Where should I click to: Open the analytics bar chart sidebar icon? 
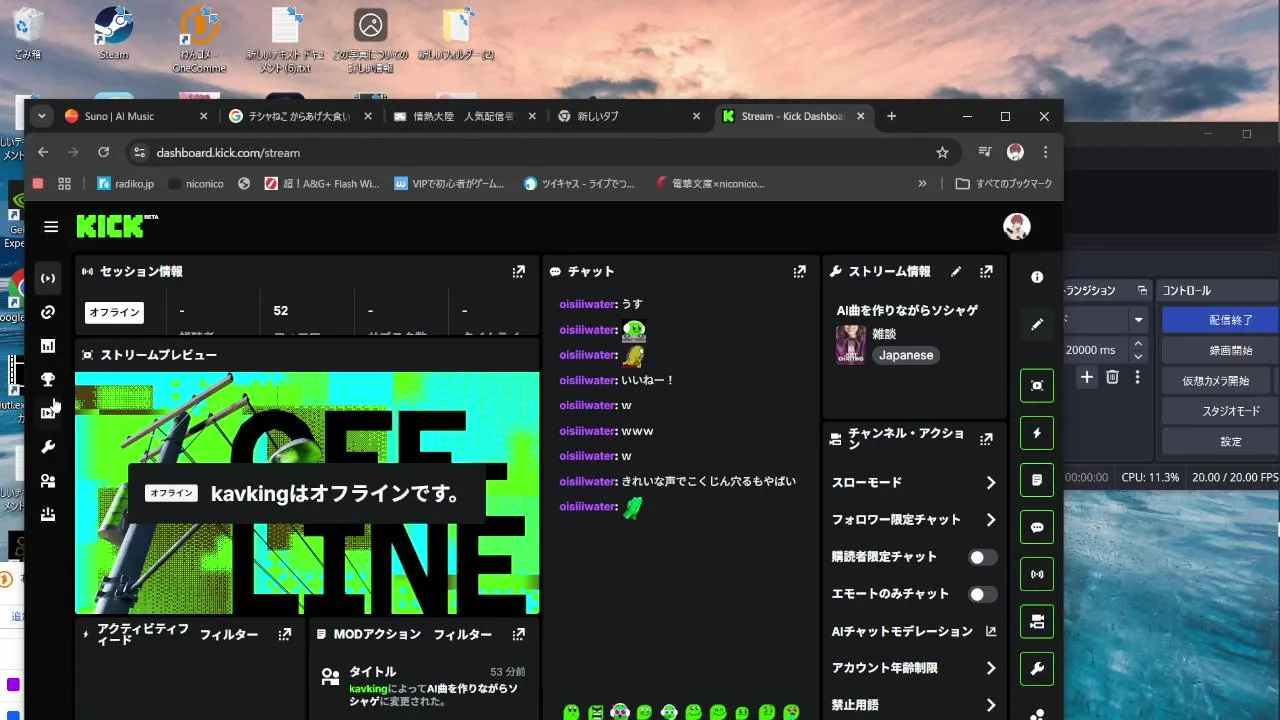[48, 346]
